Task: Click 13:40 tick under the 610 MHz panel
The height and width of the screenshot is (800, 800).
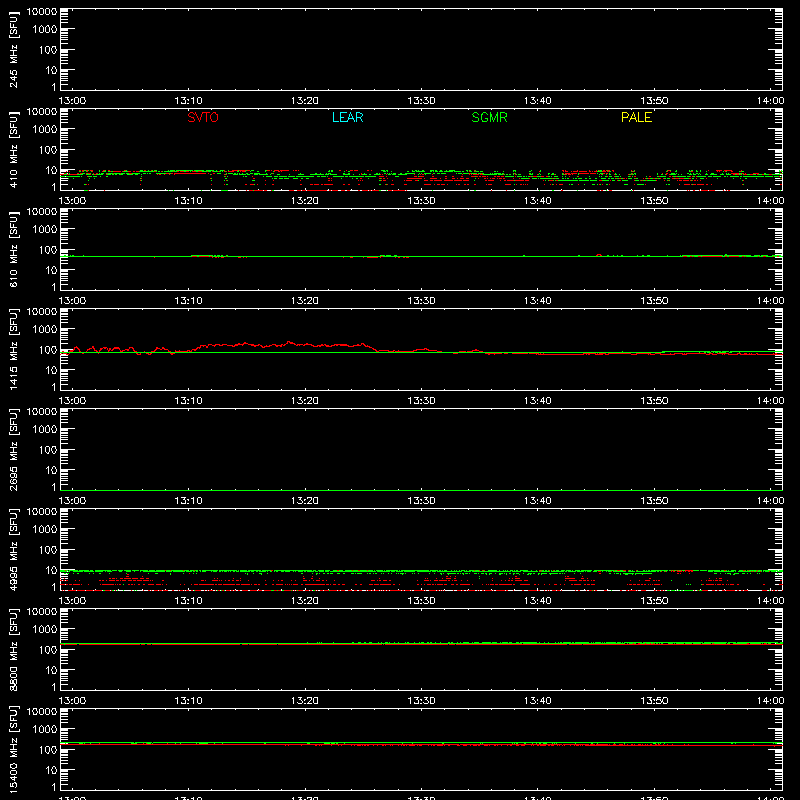Action: click(538, 301)
